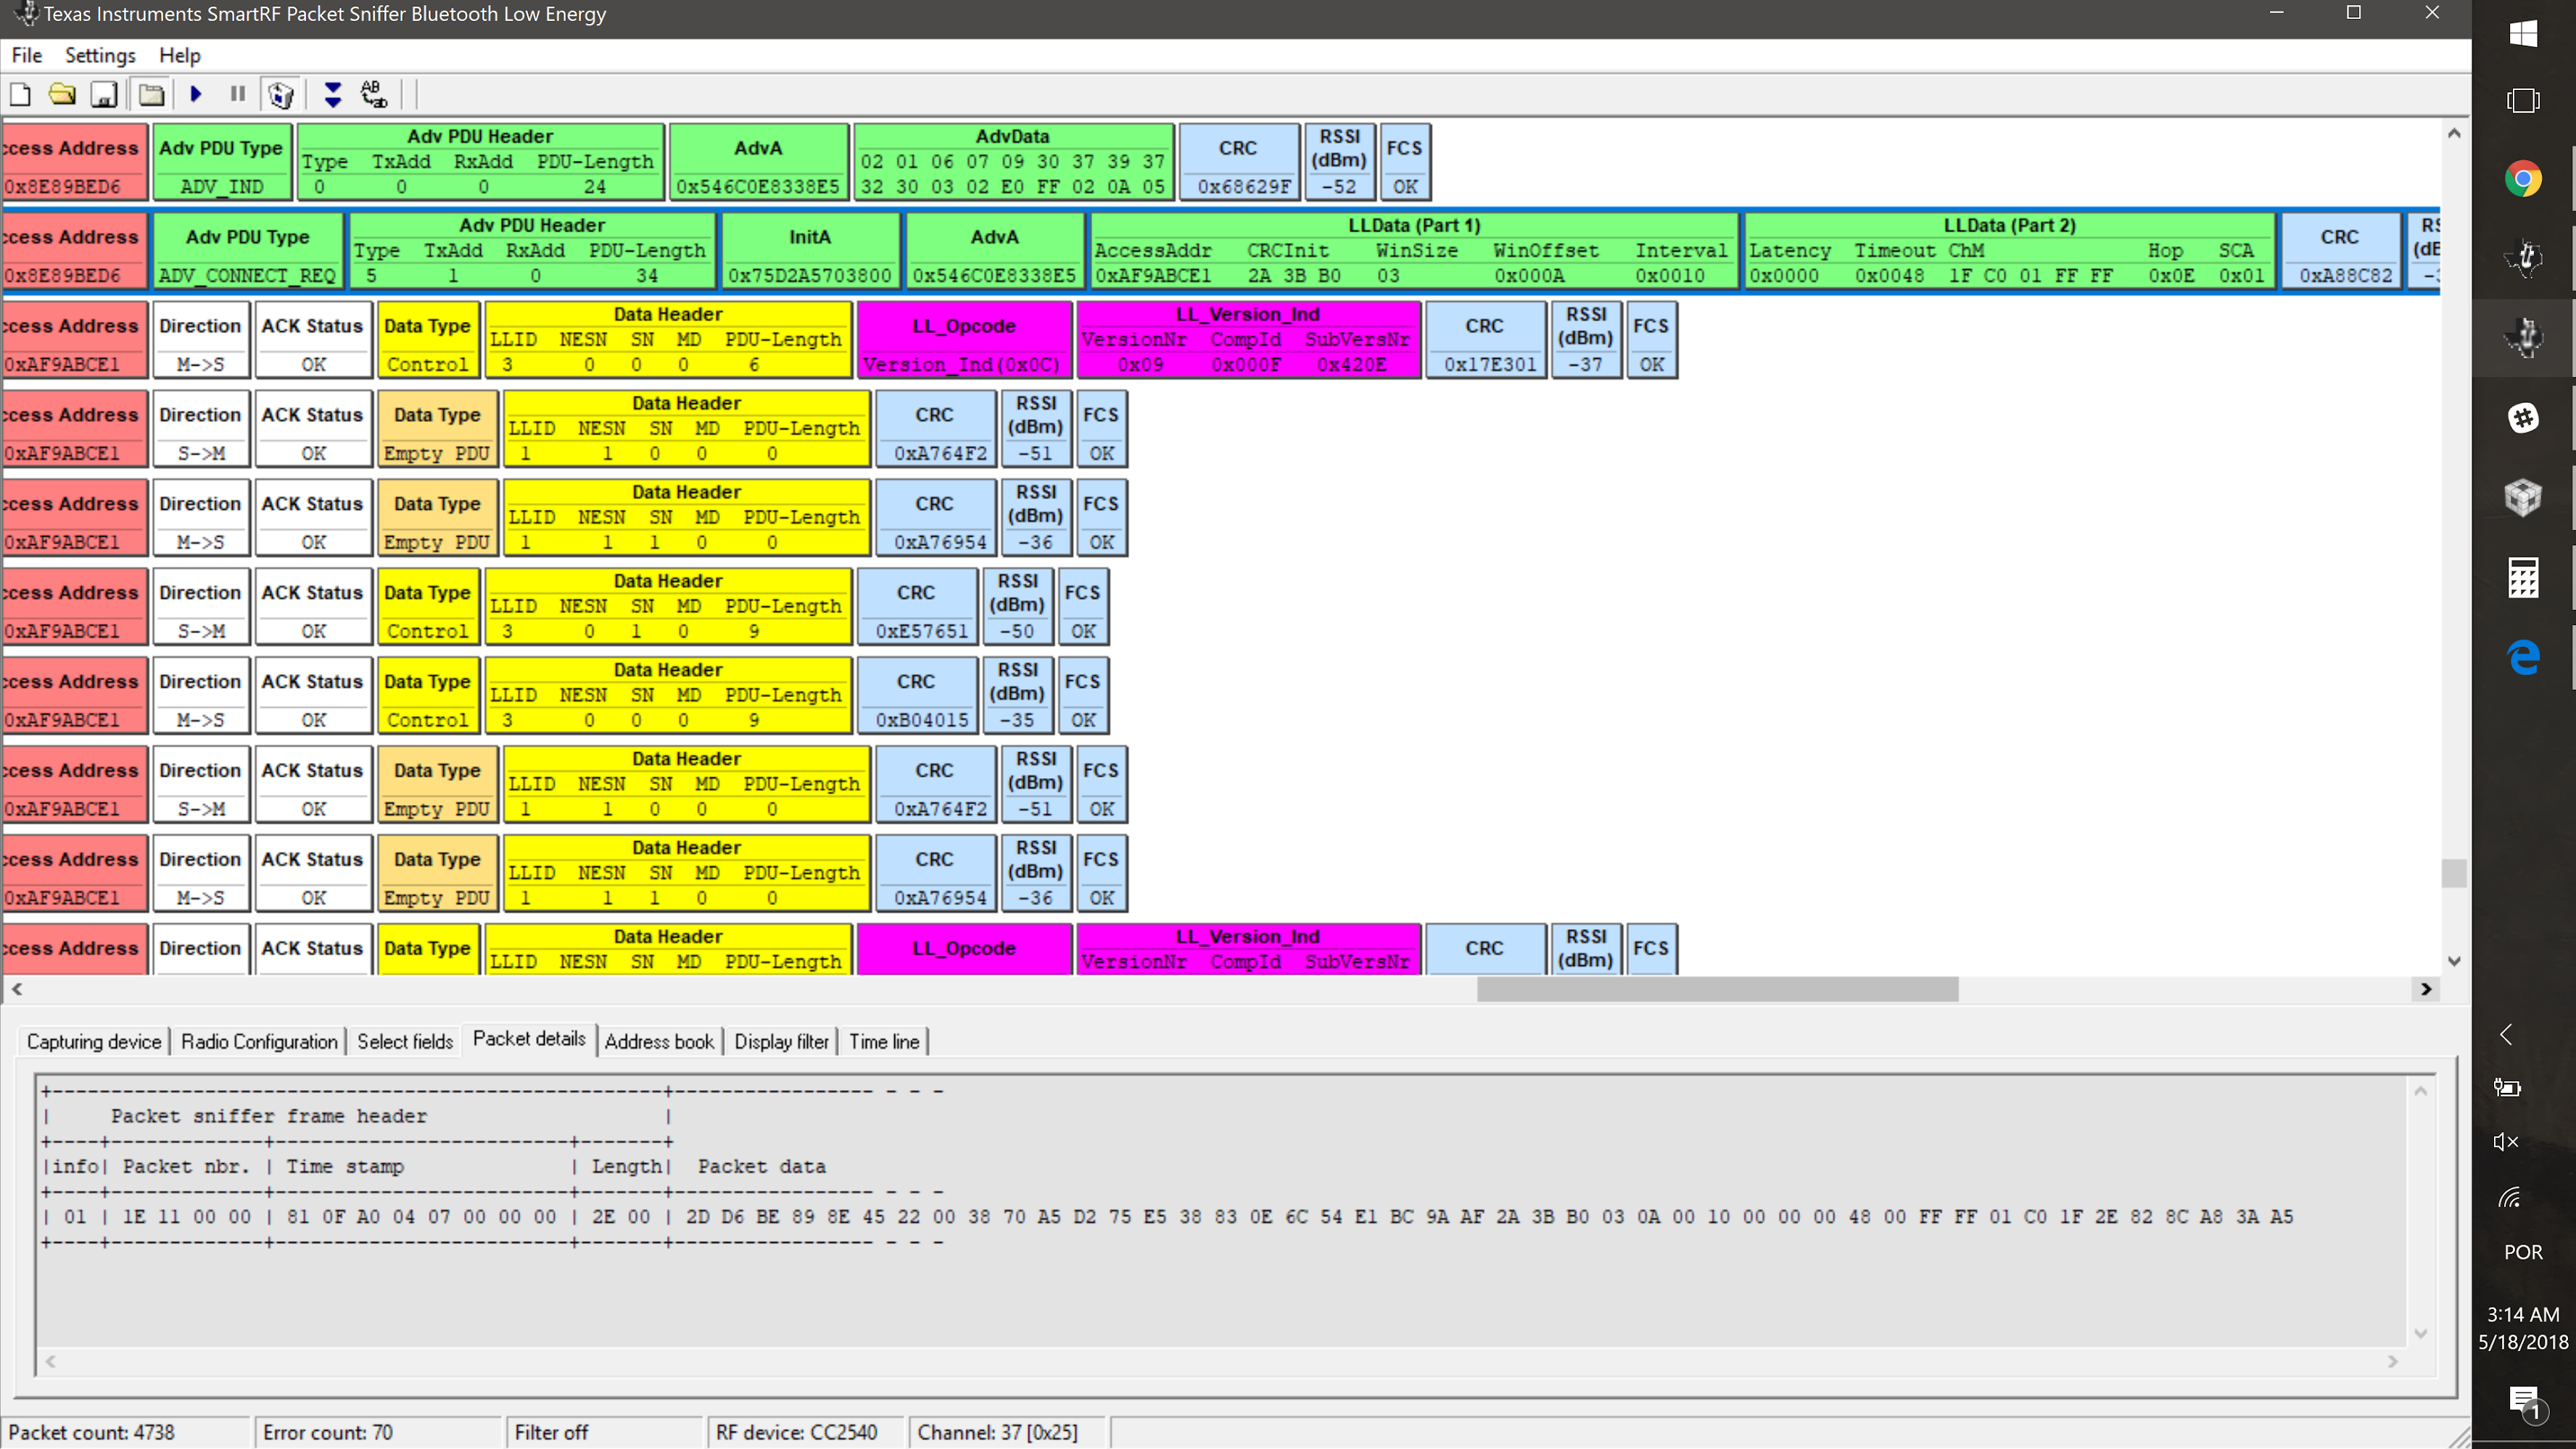Open the 3D cube app in taskbar
2576x1449 pixels.
2523,497
